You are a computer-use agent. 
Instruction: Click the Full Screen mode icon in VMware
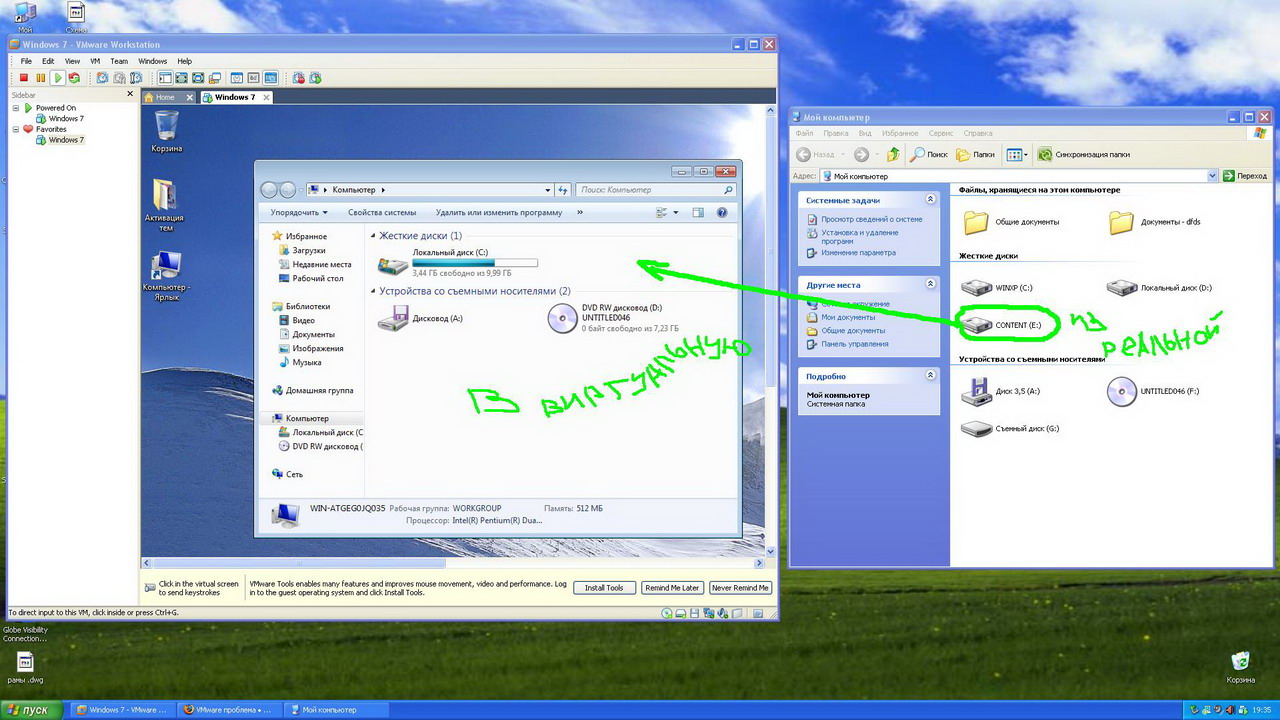[198, 78]
